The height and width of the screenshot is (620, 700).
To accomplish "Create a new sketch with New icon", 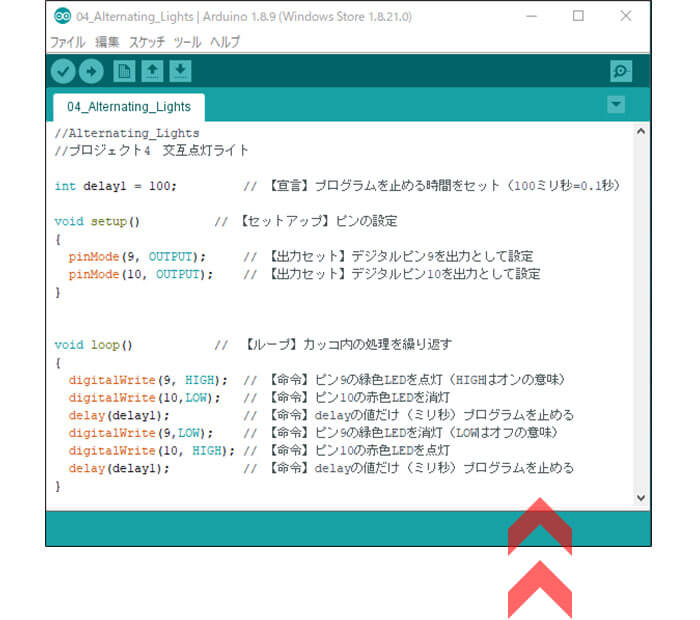I will coord(124,71).
